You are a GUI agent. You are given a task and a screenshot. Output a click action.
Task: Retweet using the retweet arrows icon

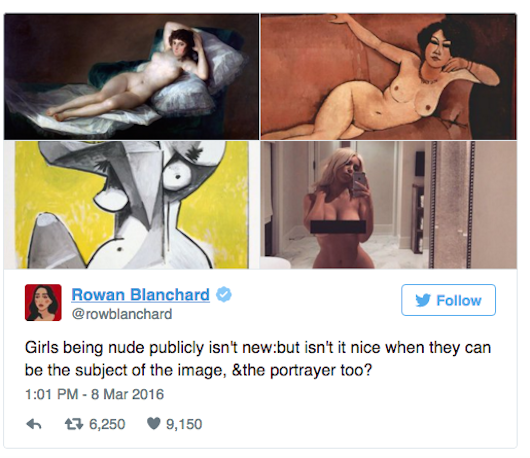[74, 424]
